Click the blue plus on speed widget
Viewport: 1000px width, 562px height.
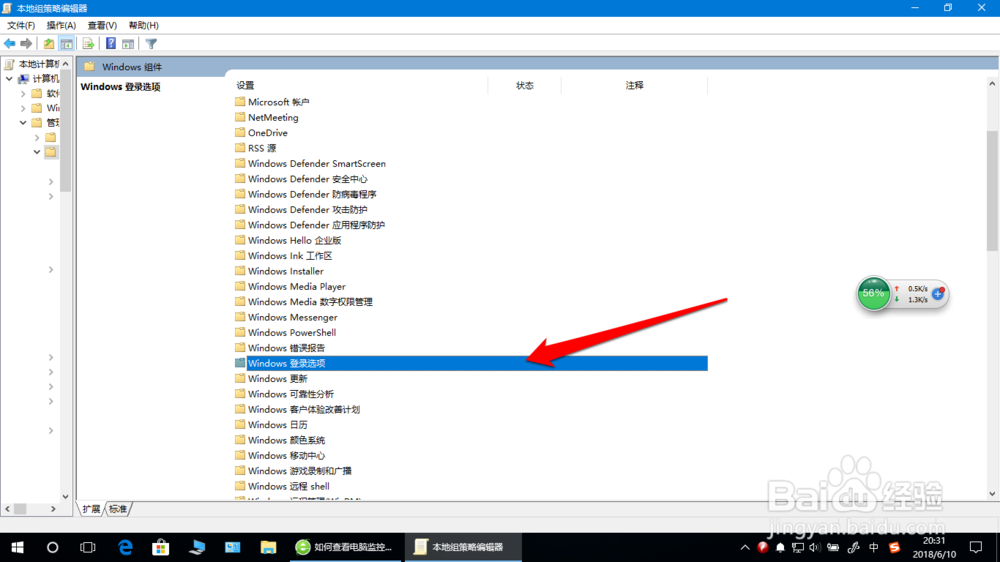(938, 294)
